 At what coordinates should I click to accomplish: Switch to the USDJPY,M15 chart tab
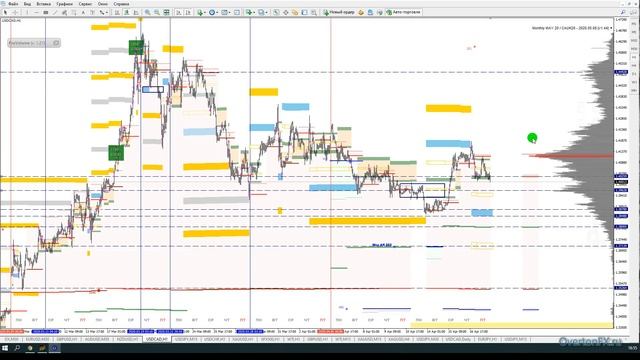pos(186,339)
